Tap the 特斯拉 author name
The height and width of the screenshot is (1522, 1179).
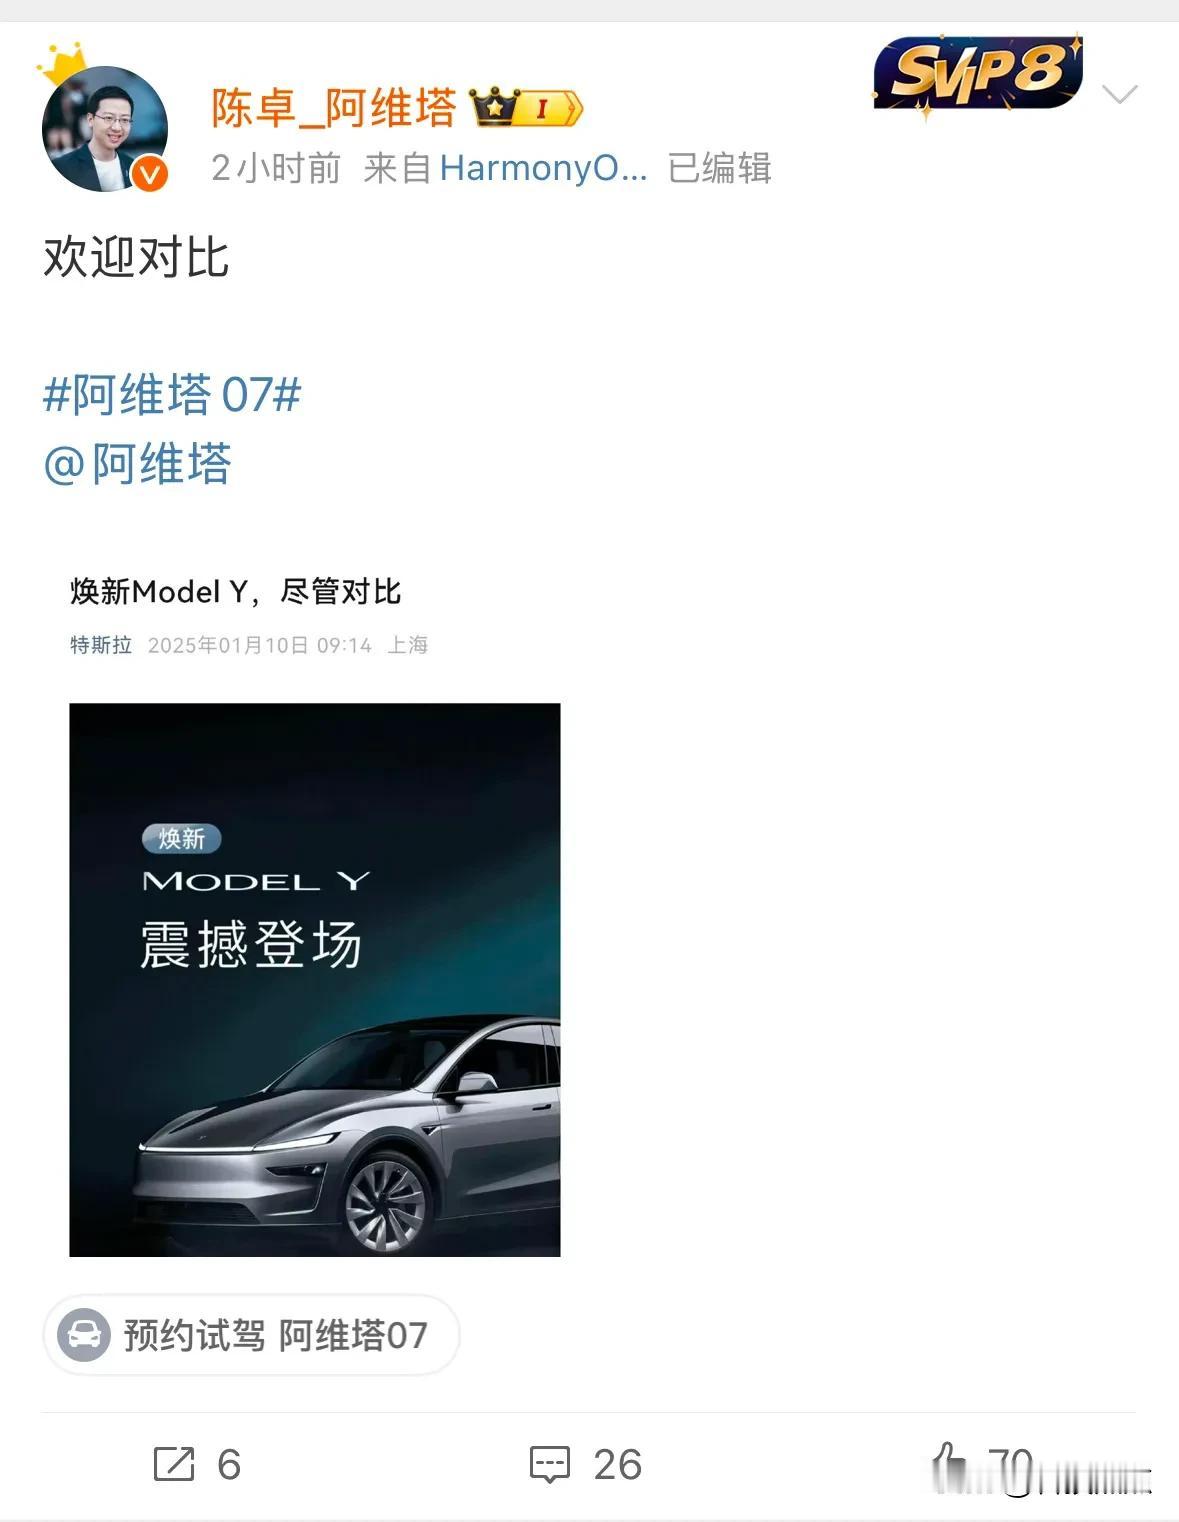tap(101, 645)
